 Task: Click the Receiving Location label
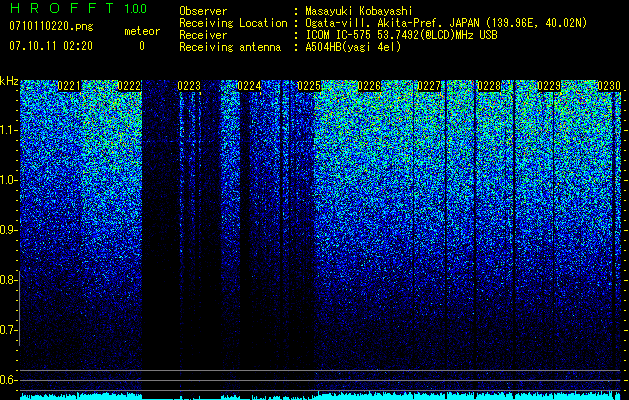click(233, 23)
